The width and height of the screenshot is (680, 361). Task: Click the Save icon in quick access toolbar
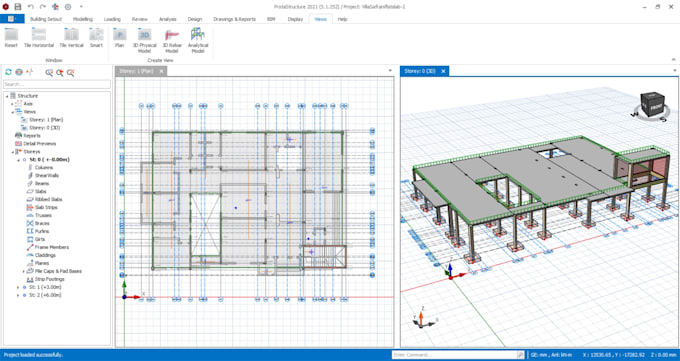click(18, 7)
